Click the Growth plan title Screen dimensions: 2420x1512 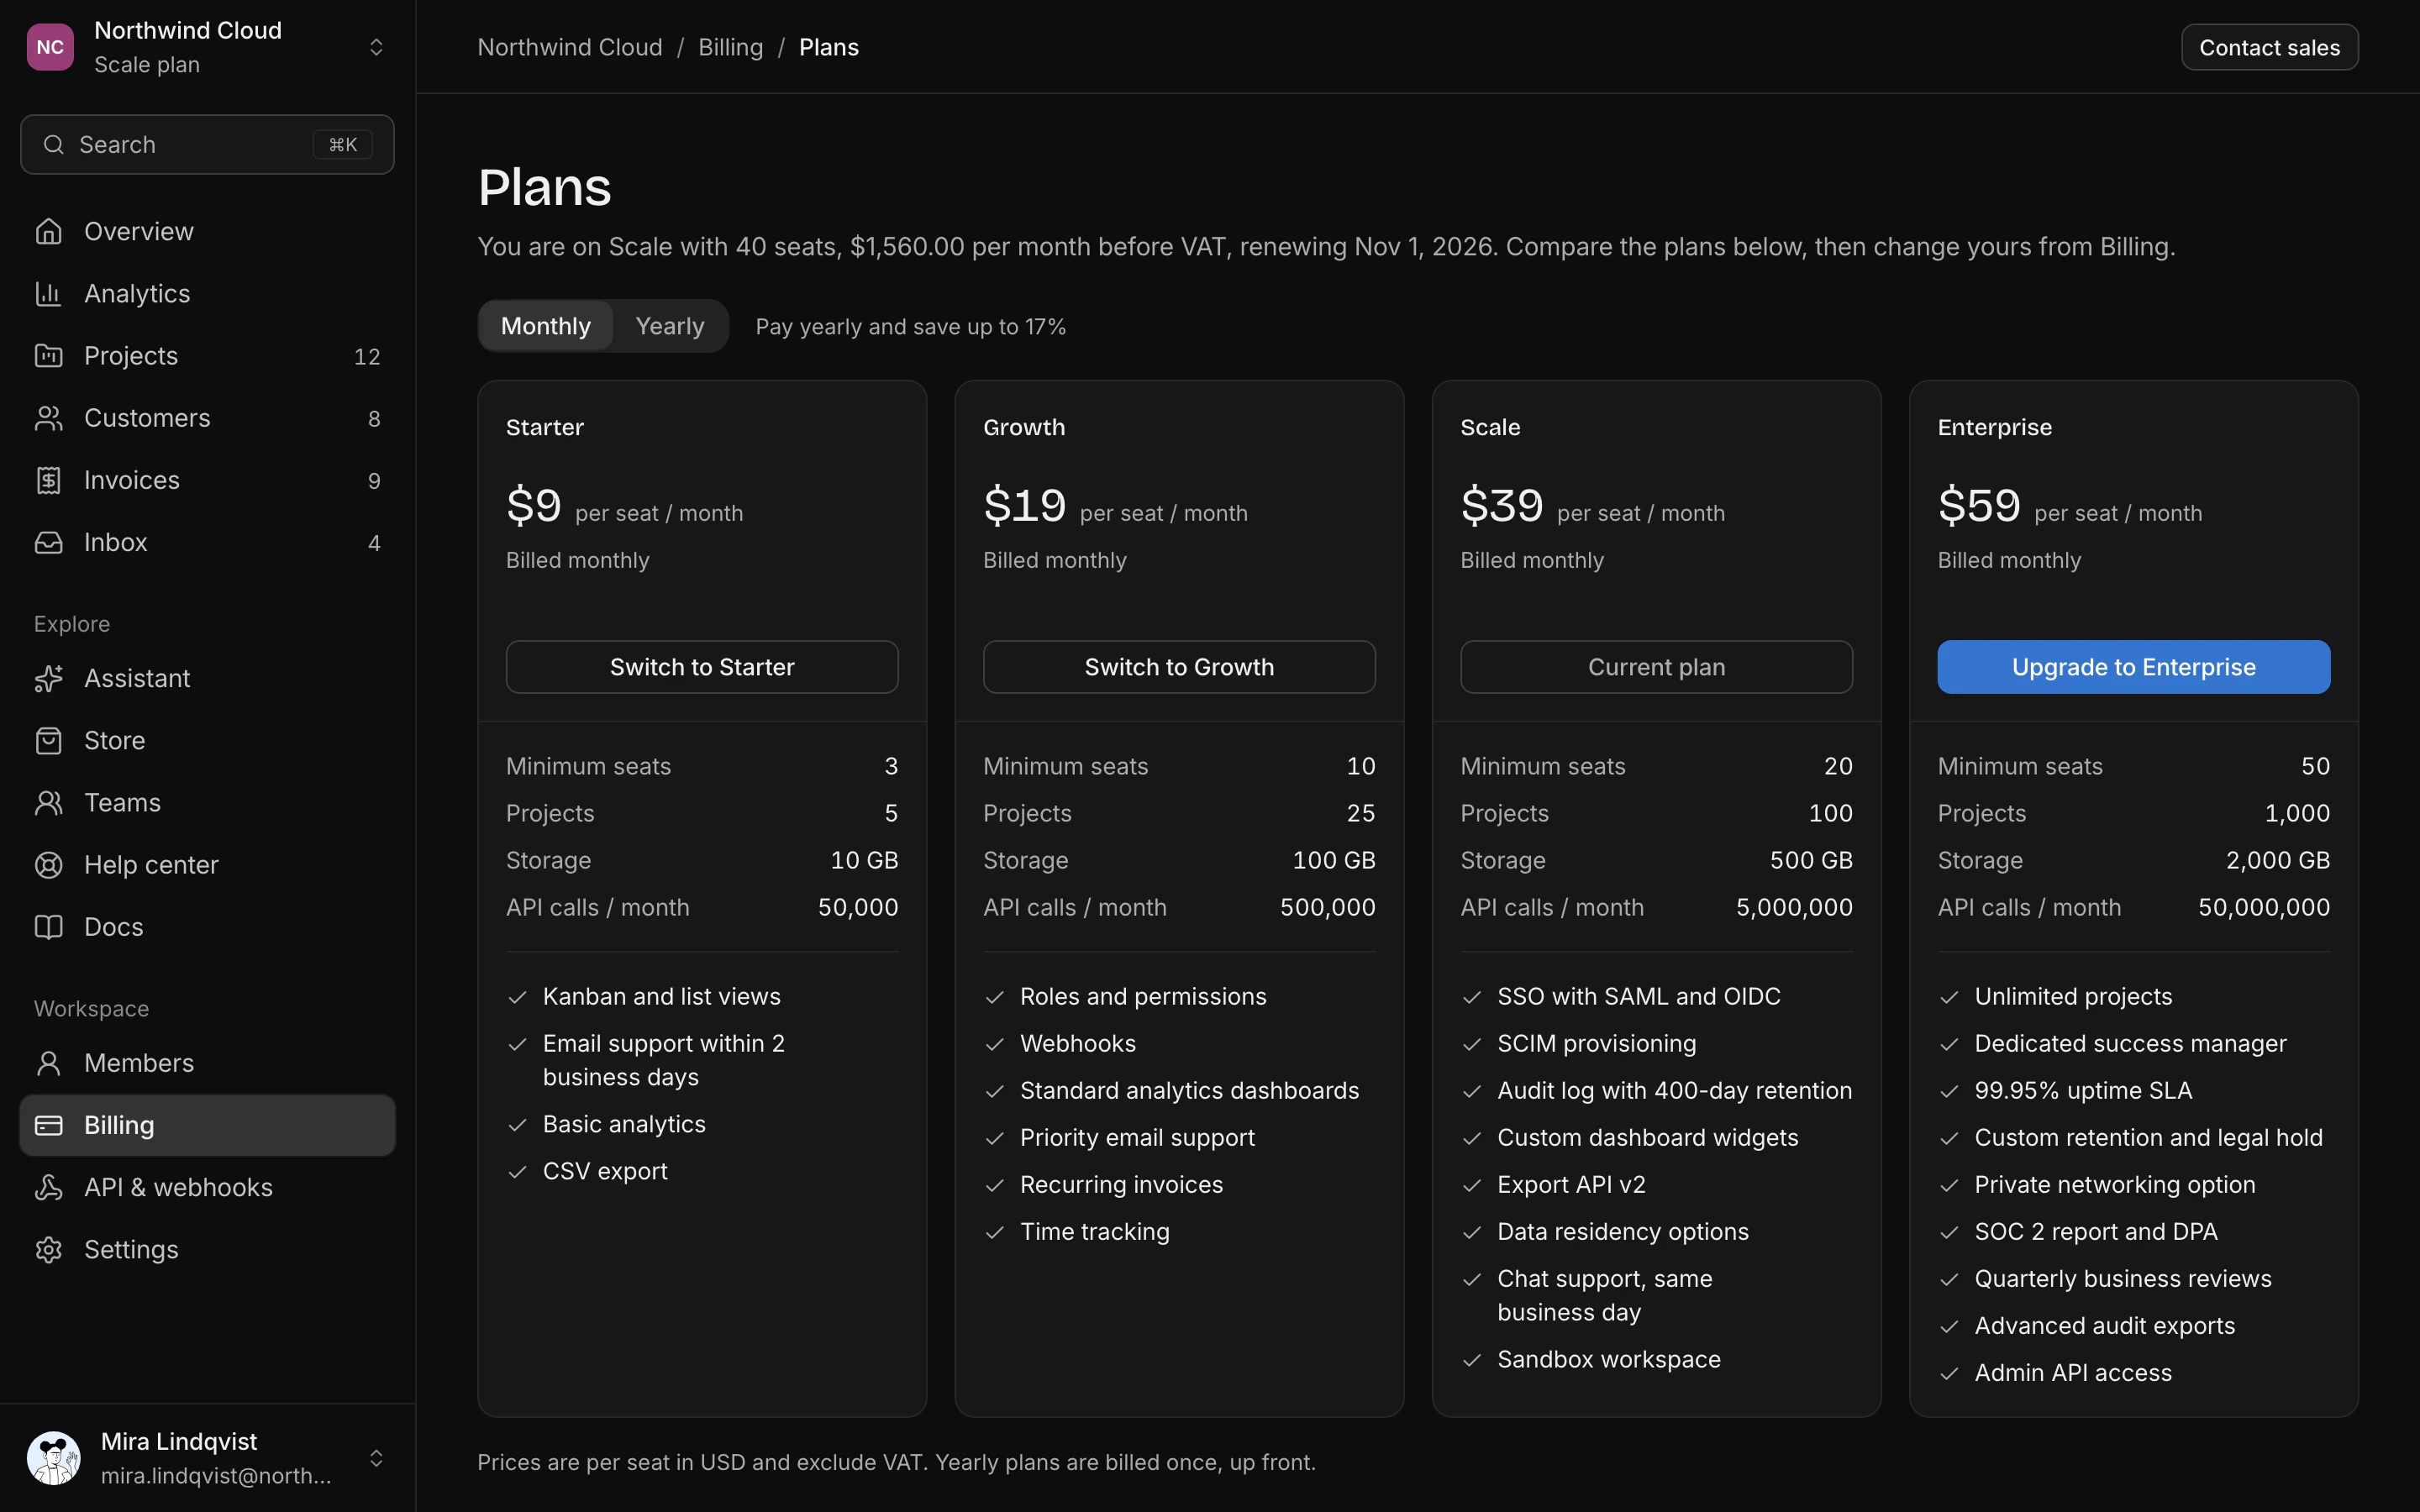tap(1024, 427)
